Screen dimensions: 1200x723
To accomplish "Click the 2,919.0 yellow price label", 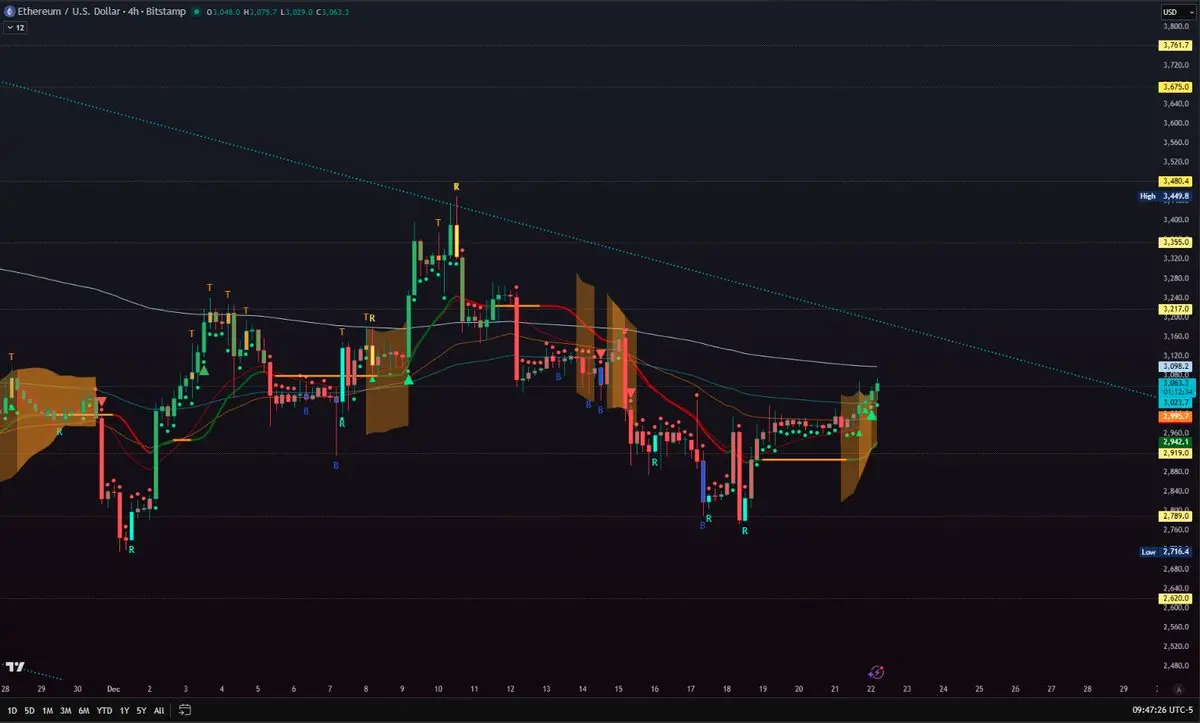I will (x=1173, y=453).
